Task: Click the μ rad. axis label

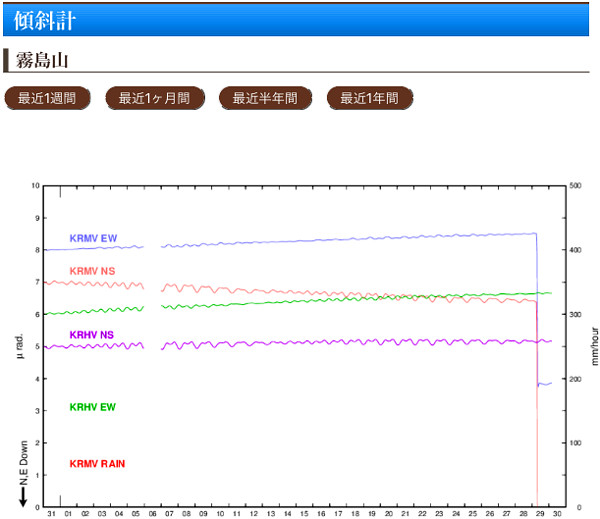Action: (22, 344)
